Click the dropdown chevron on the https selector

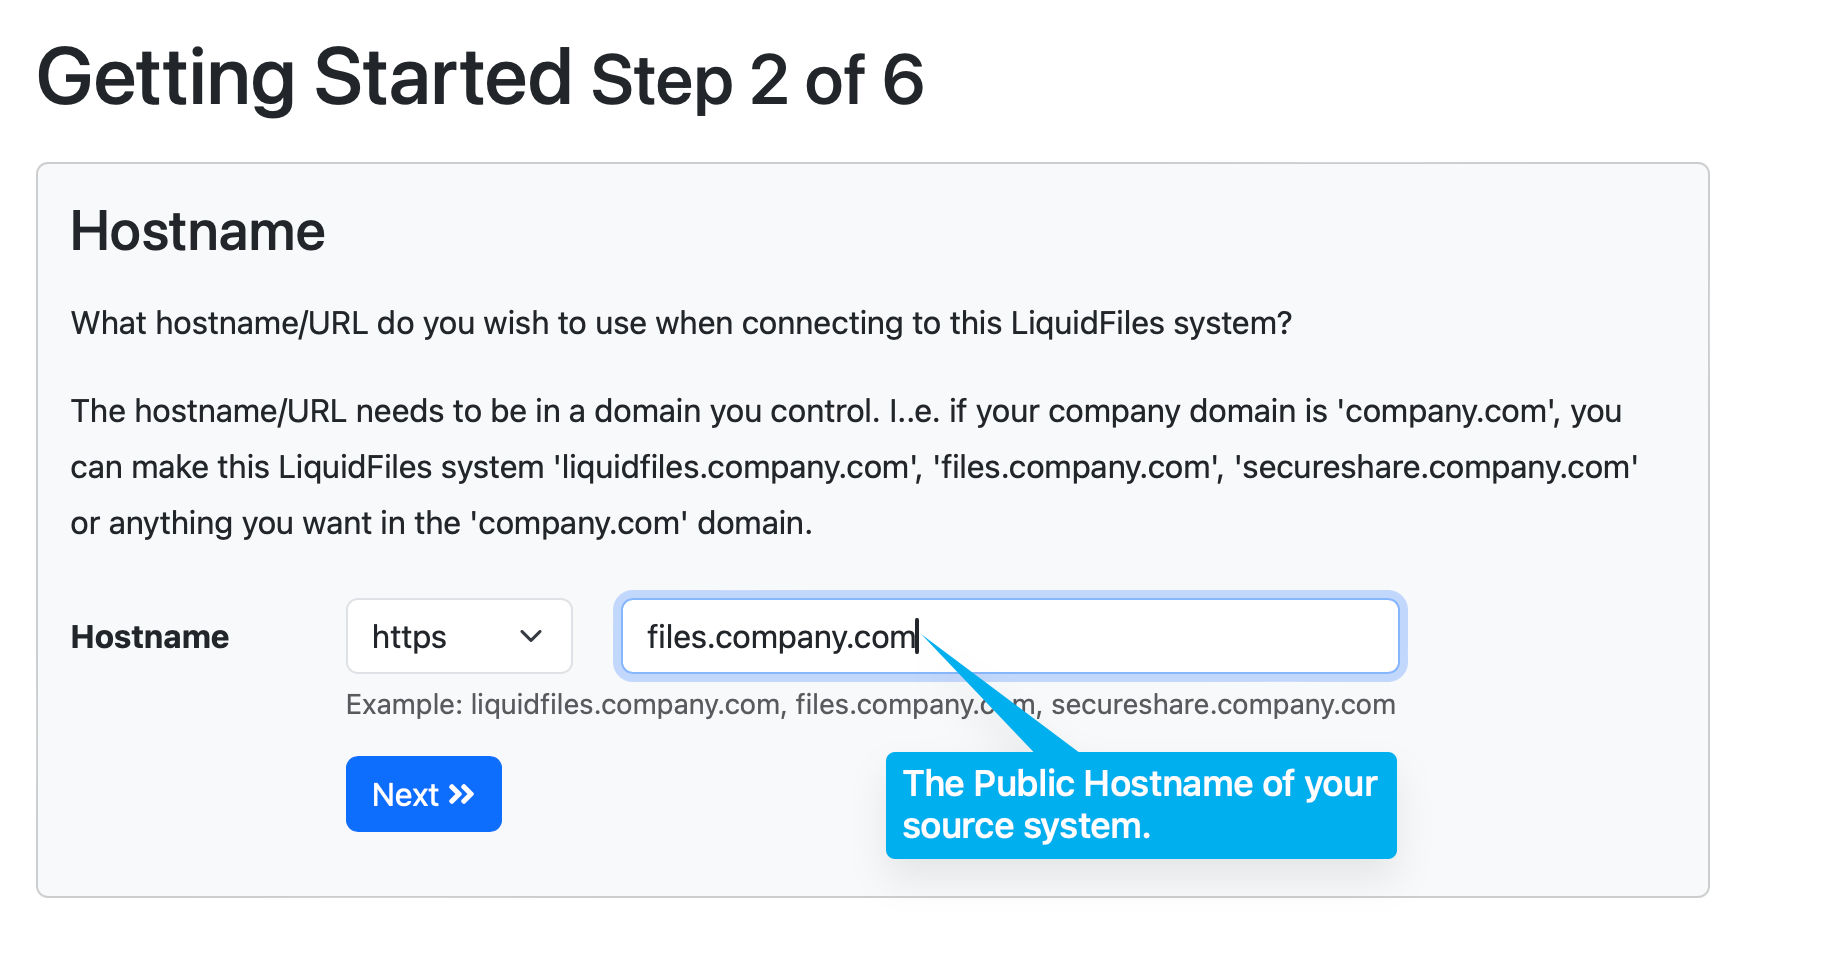[x=531, y=636]
